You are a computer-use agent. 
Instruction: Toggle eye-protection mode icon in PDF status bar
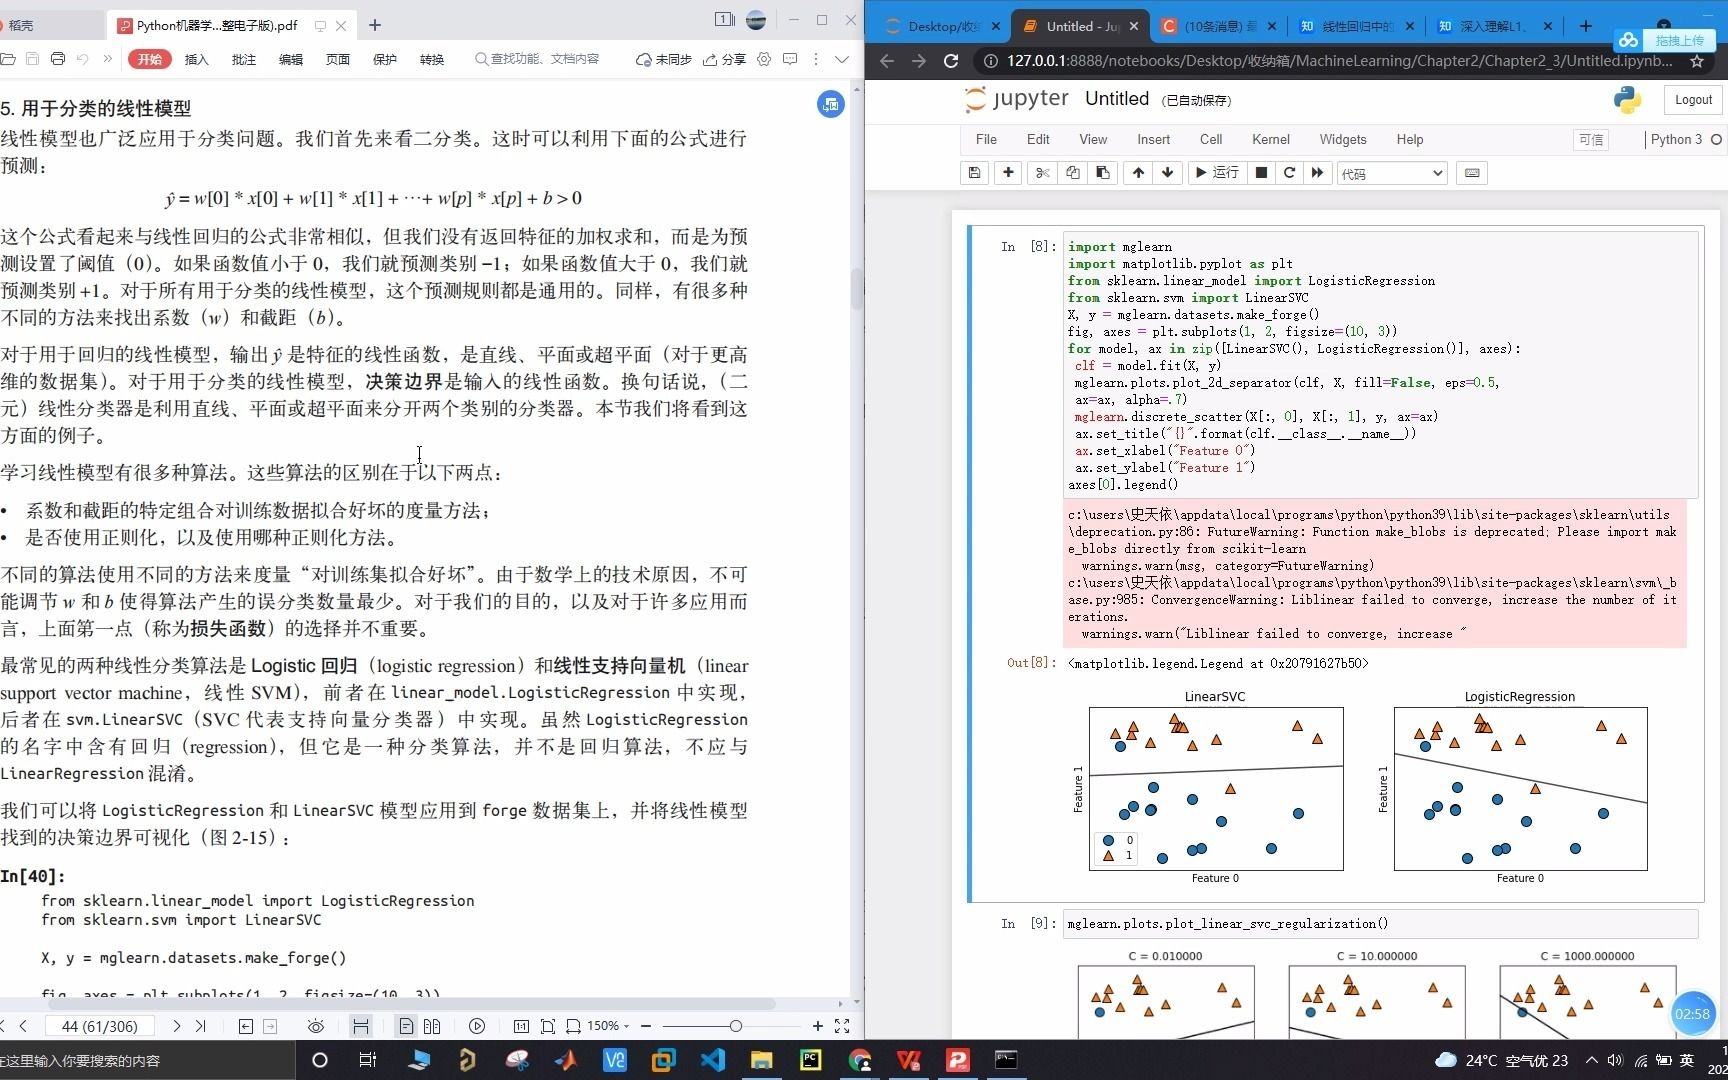coord(316,1026)
